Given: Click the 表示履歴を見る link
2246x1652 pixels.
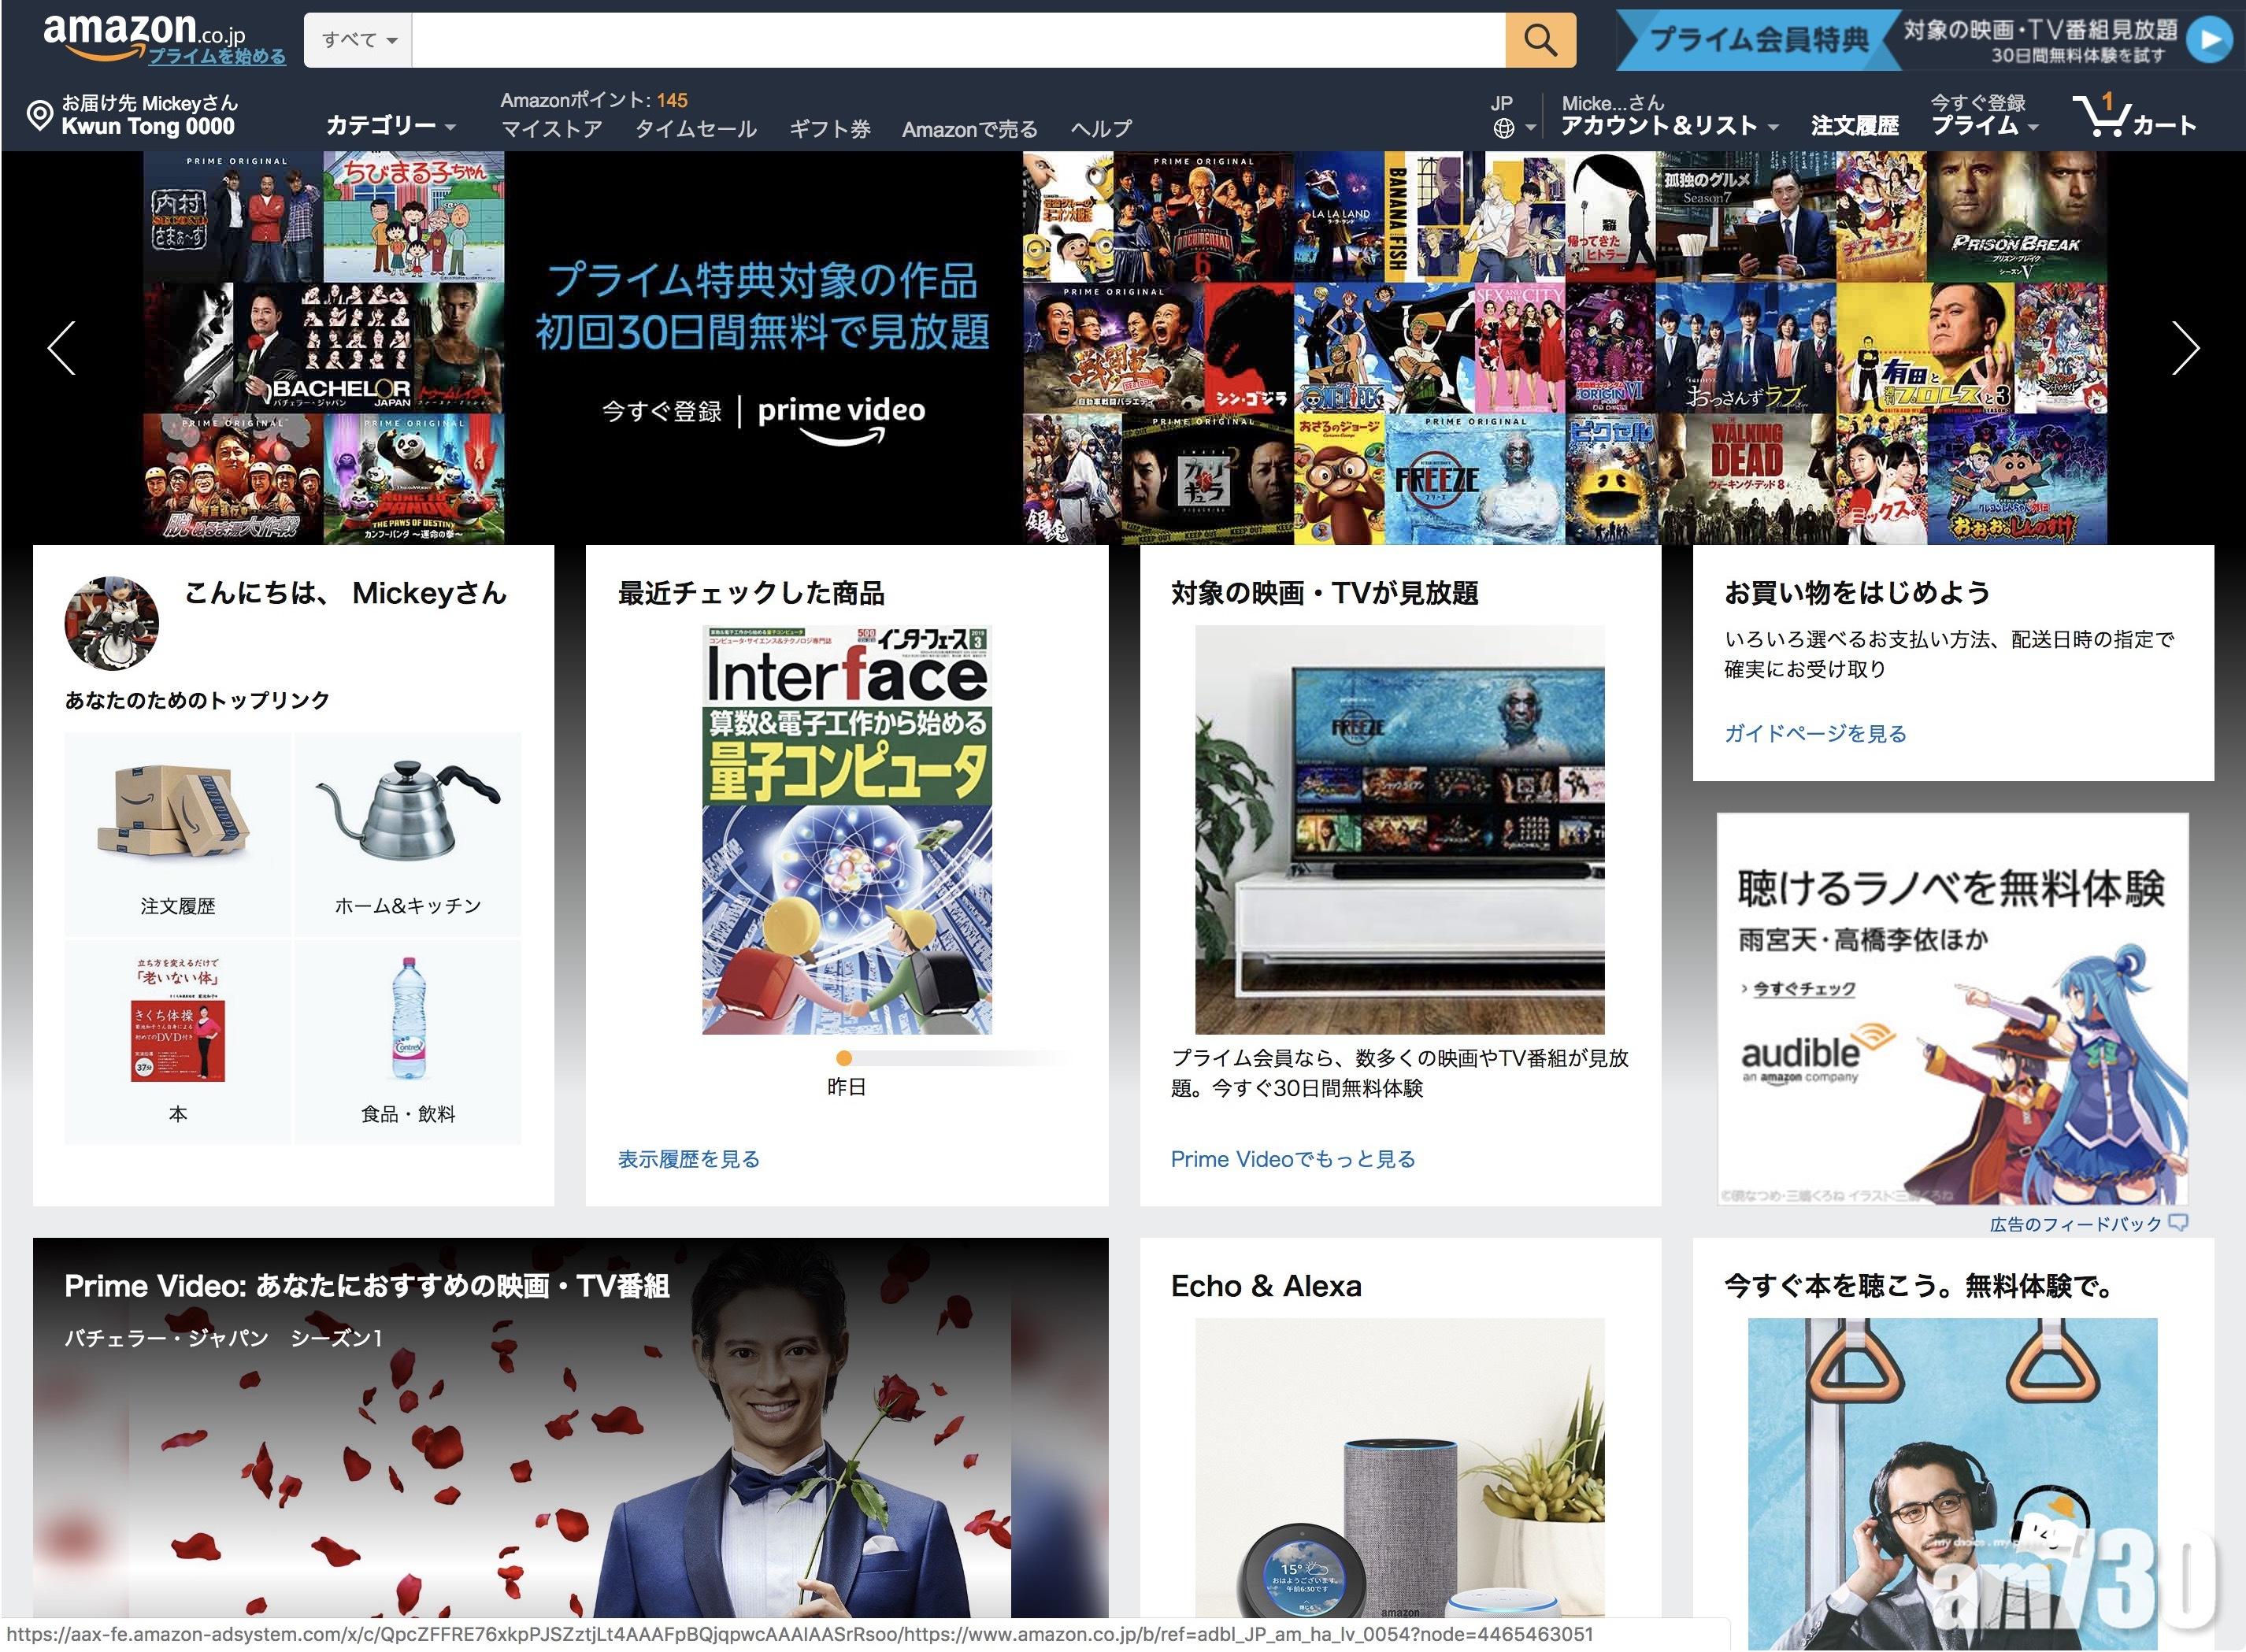Looking at the screenshot, I should point(688,1159).
